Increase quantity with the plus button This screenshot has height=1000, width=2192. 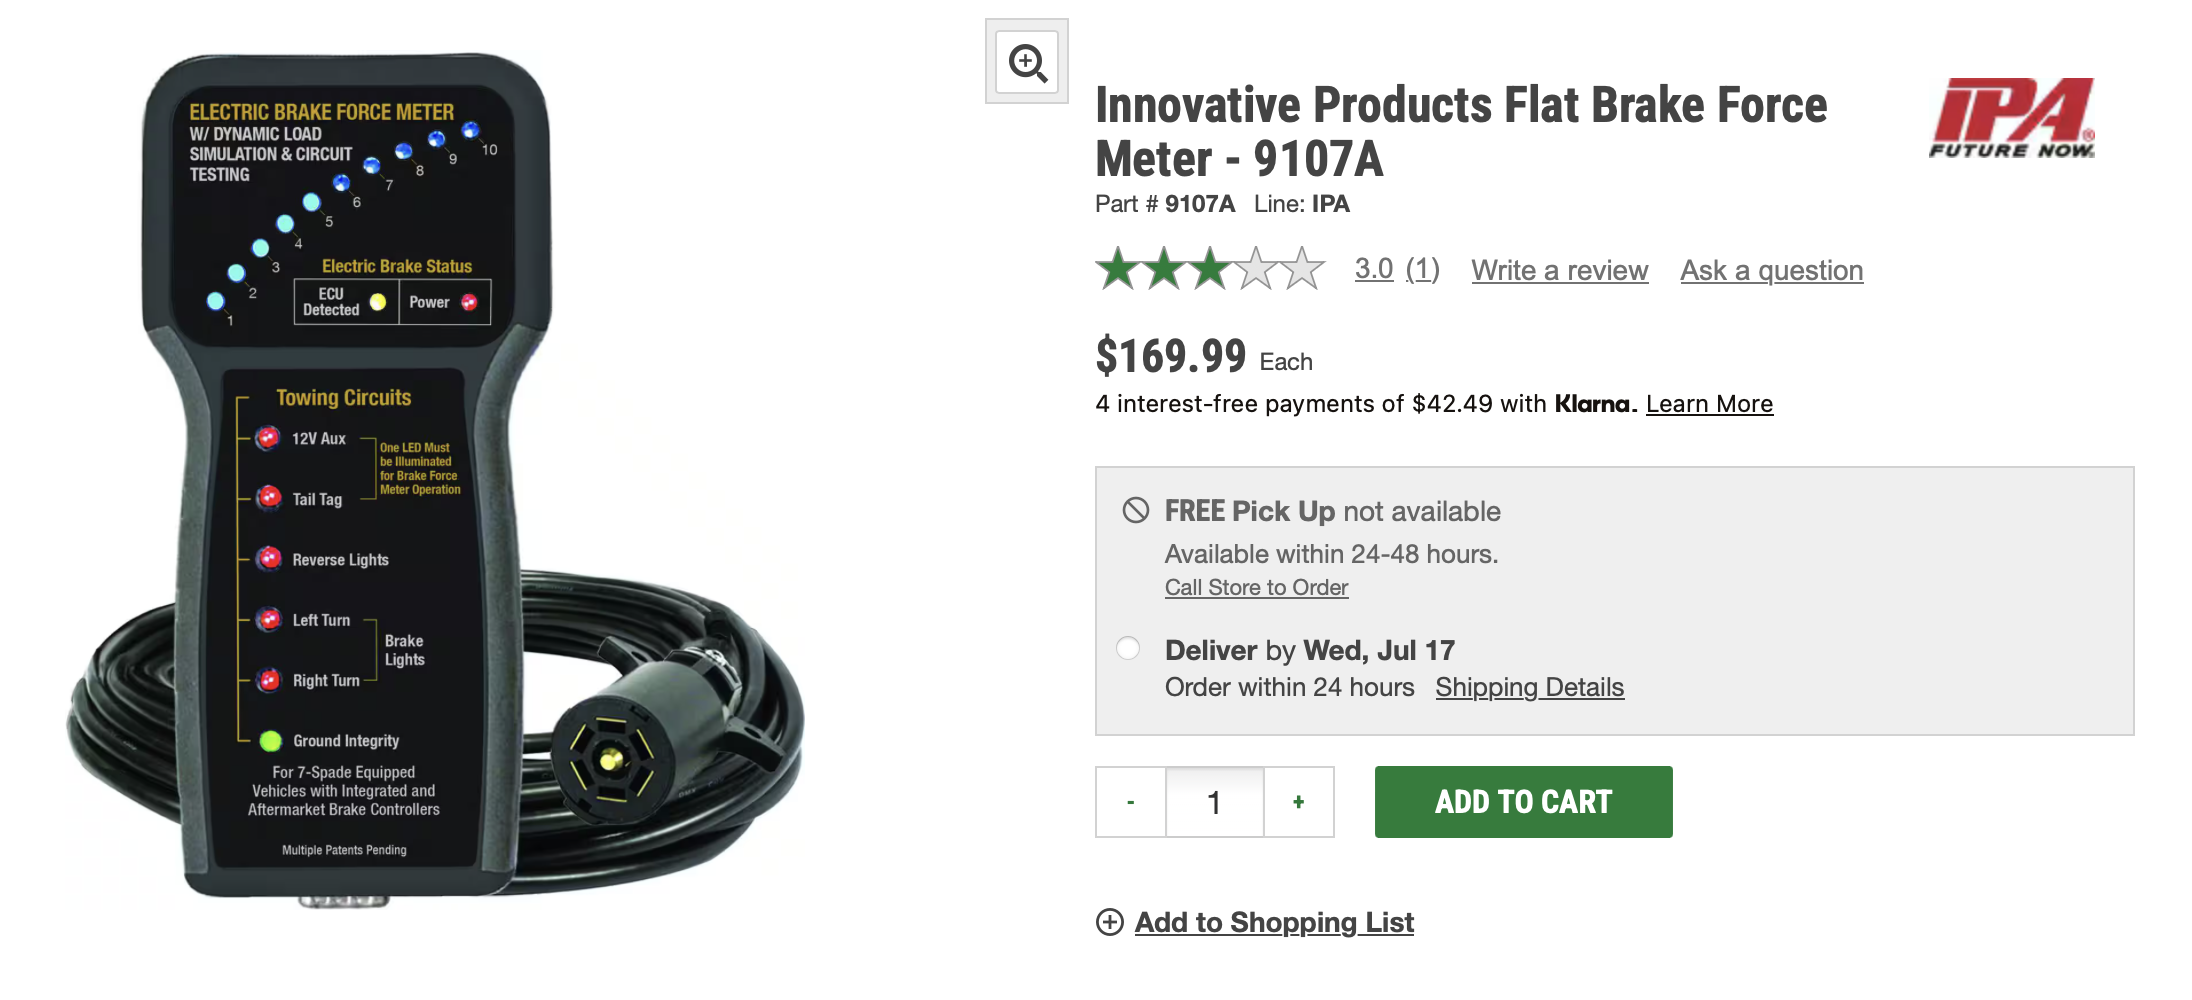coord(1298,802)
